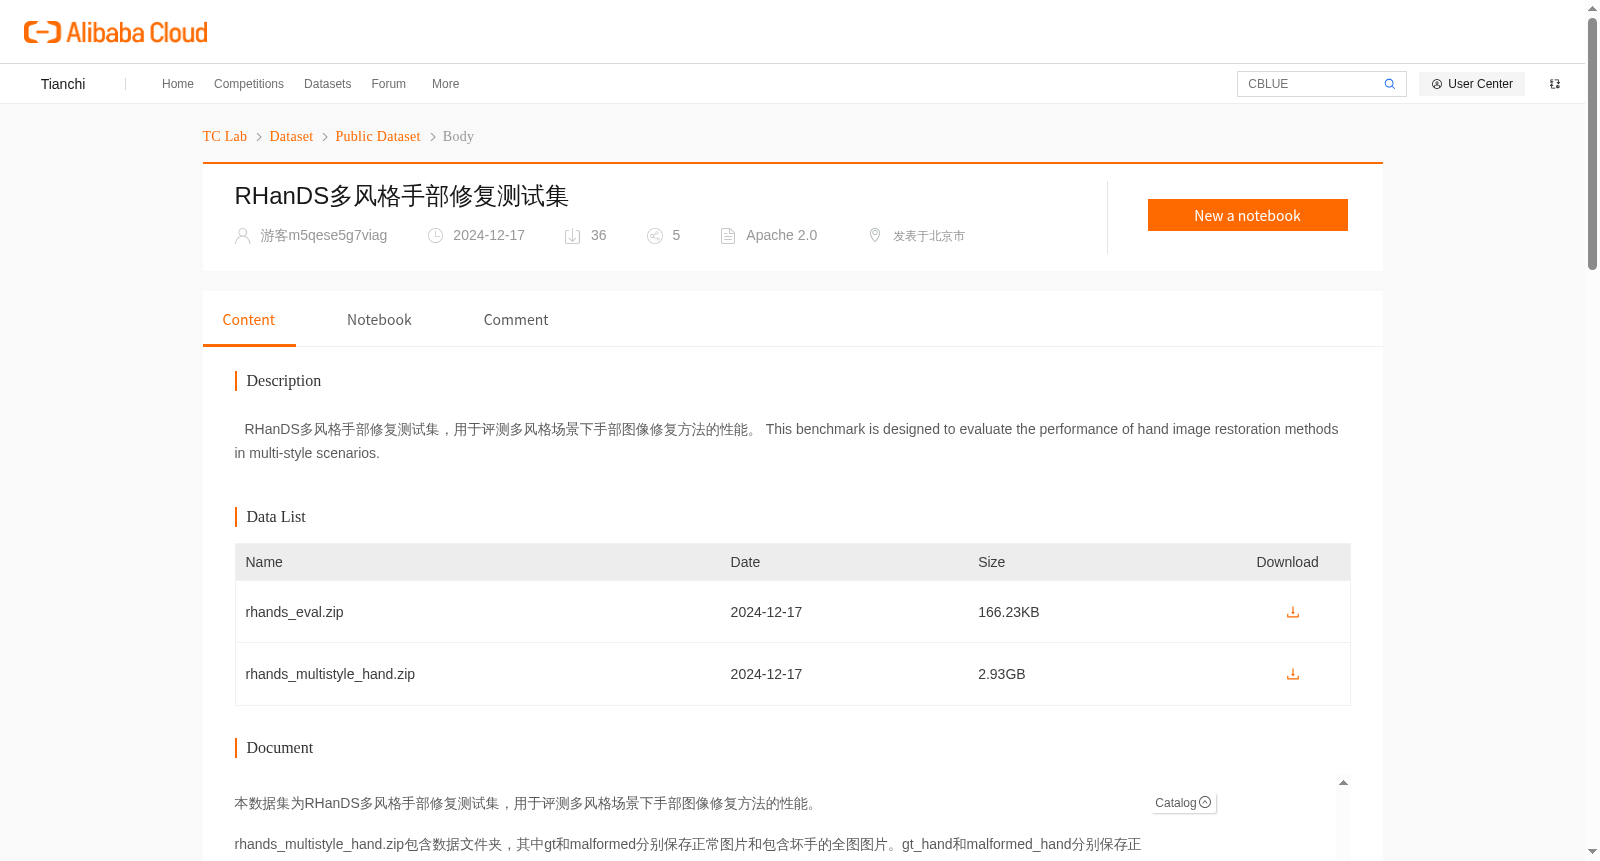Click the page vertical scrollbar thumb

(x=1592, y=144)
